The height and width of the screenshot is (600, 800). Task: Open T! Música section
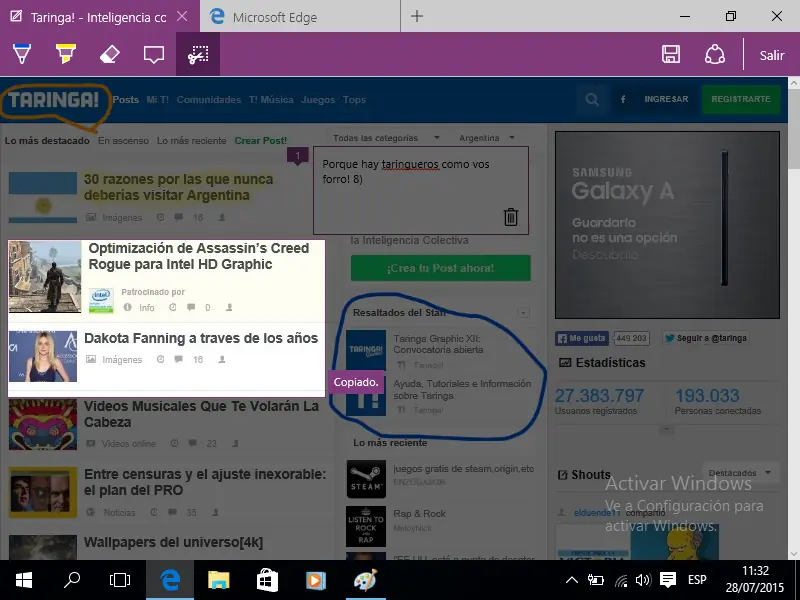pyautogui.click(x=271, y=99)
